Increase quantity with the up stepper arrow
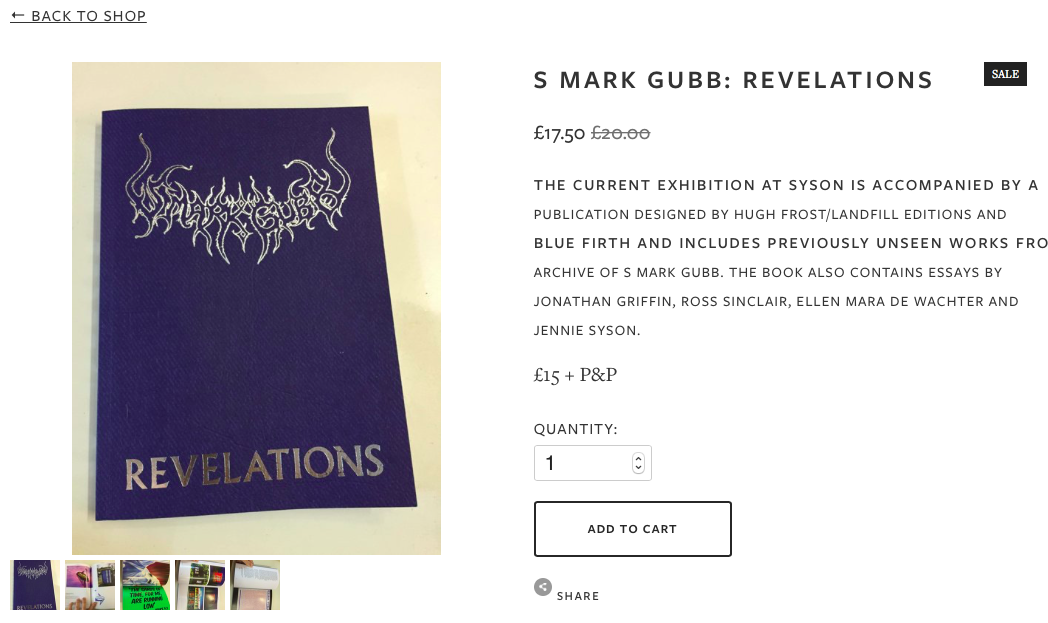Screen dimensions: 1048x623 pyautogui.click(x=638, y=458)
